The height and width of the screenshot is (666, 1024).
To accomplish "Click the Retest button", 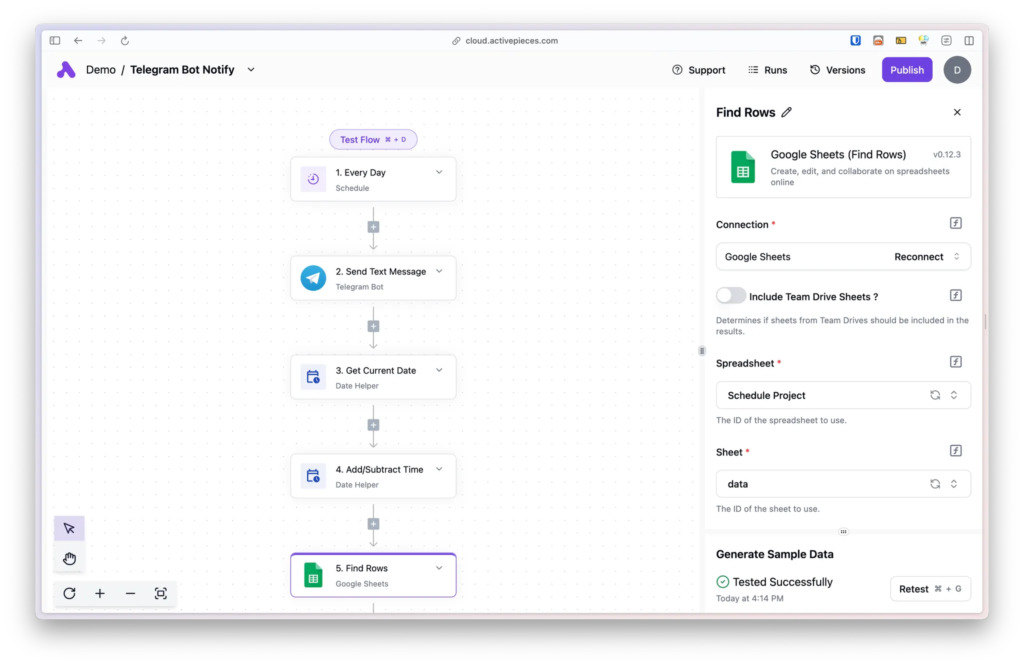I will (930, 589).
